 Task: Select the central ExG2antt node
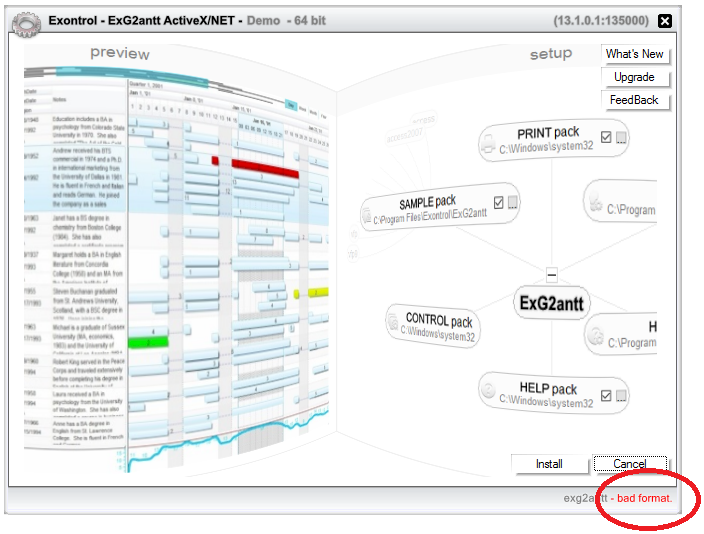point(553,303)
